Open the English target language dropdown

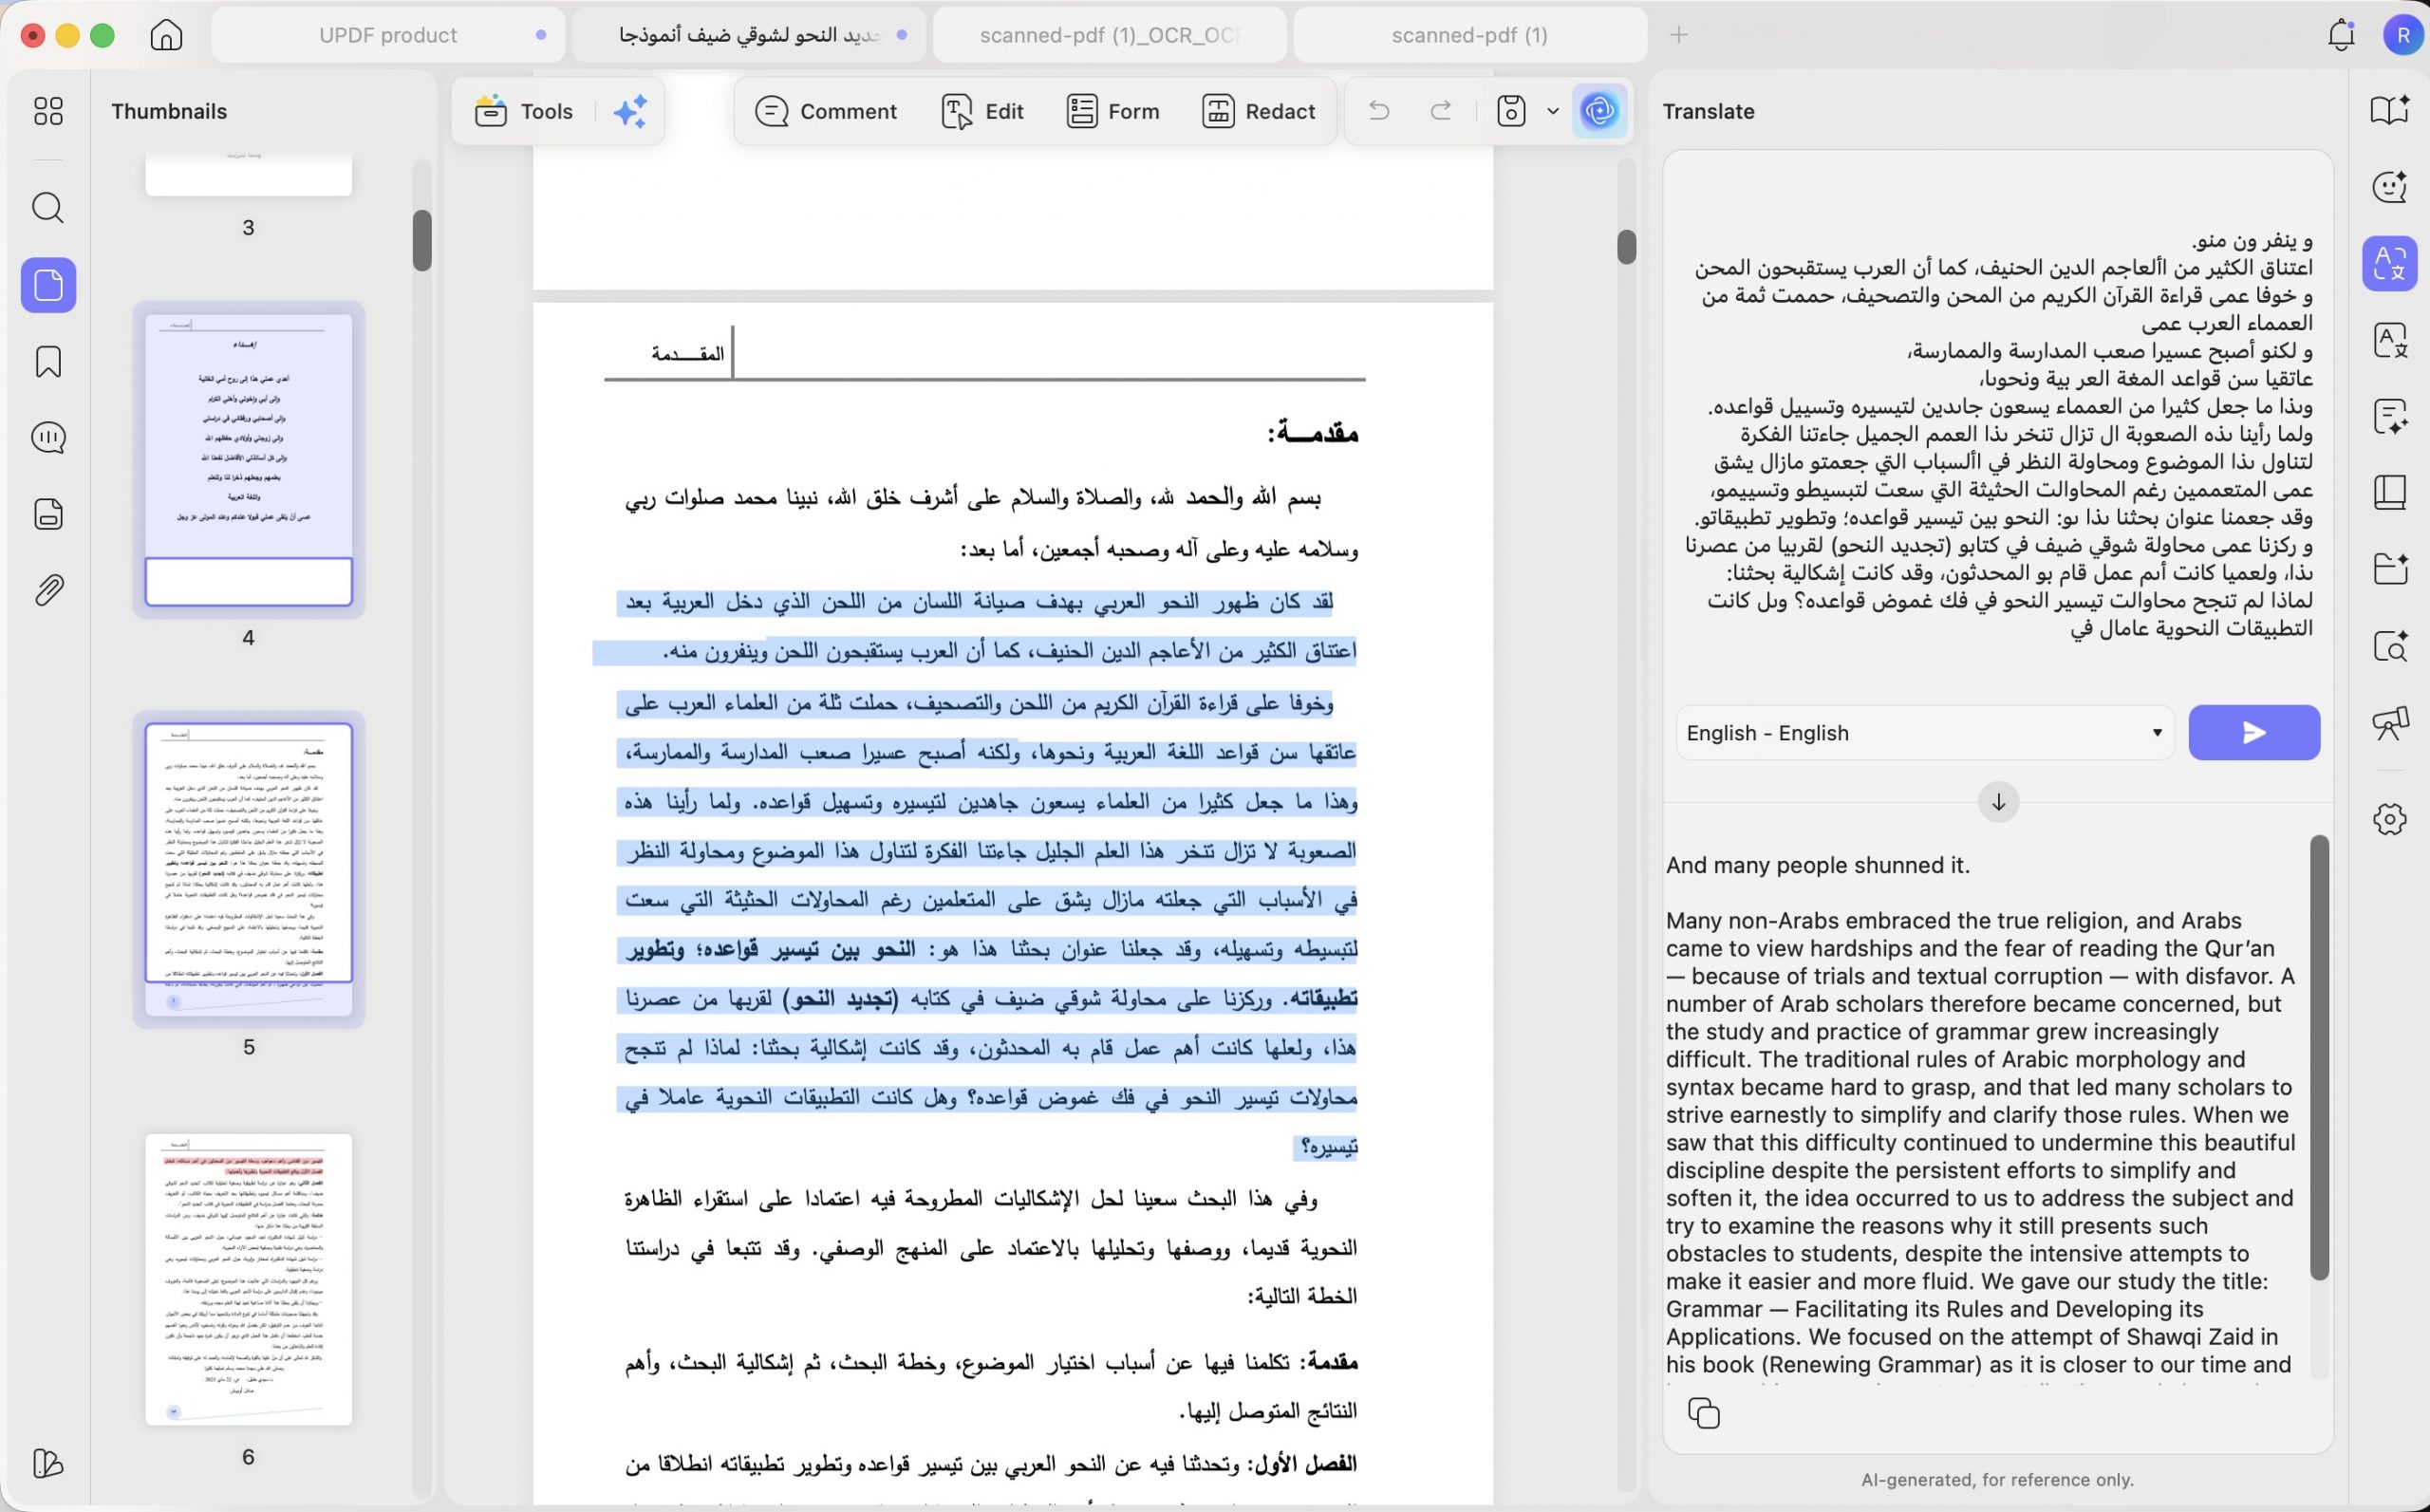(x=1925, y=733)
